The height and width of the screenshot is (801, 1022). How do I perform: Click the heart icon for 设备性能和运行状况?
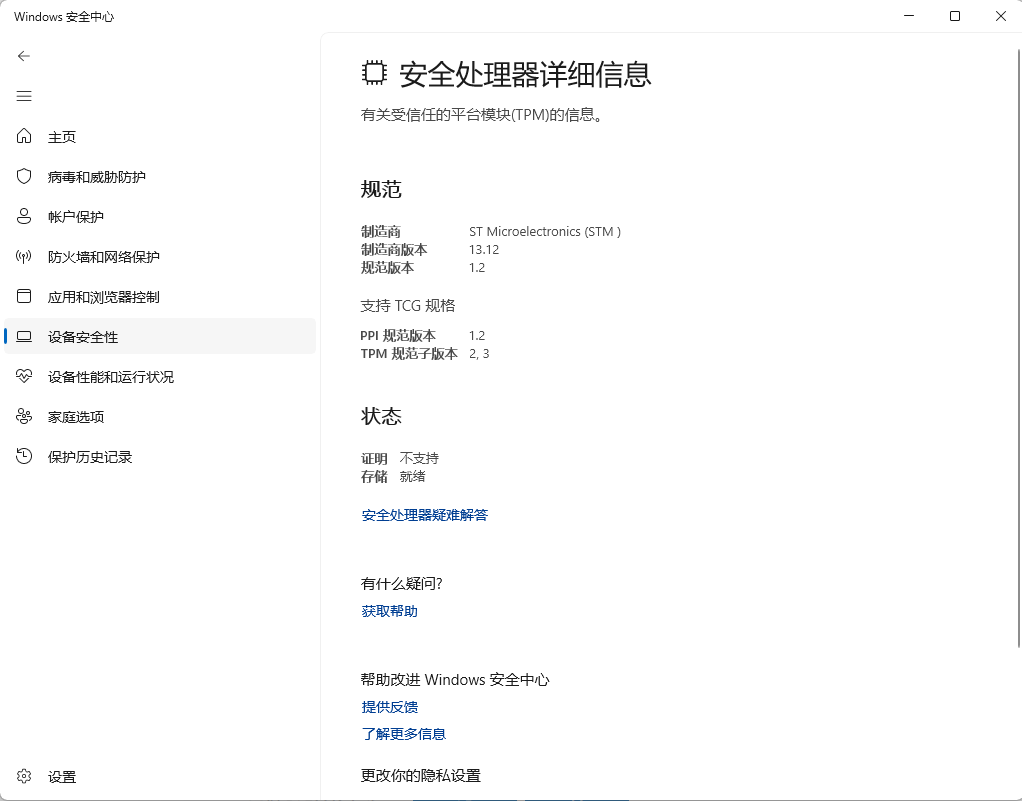(24, 376)
